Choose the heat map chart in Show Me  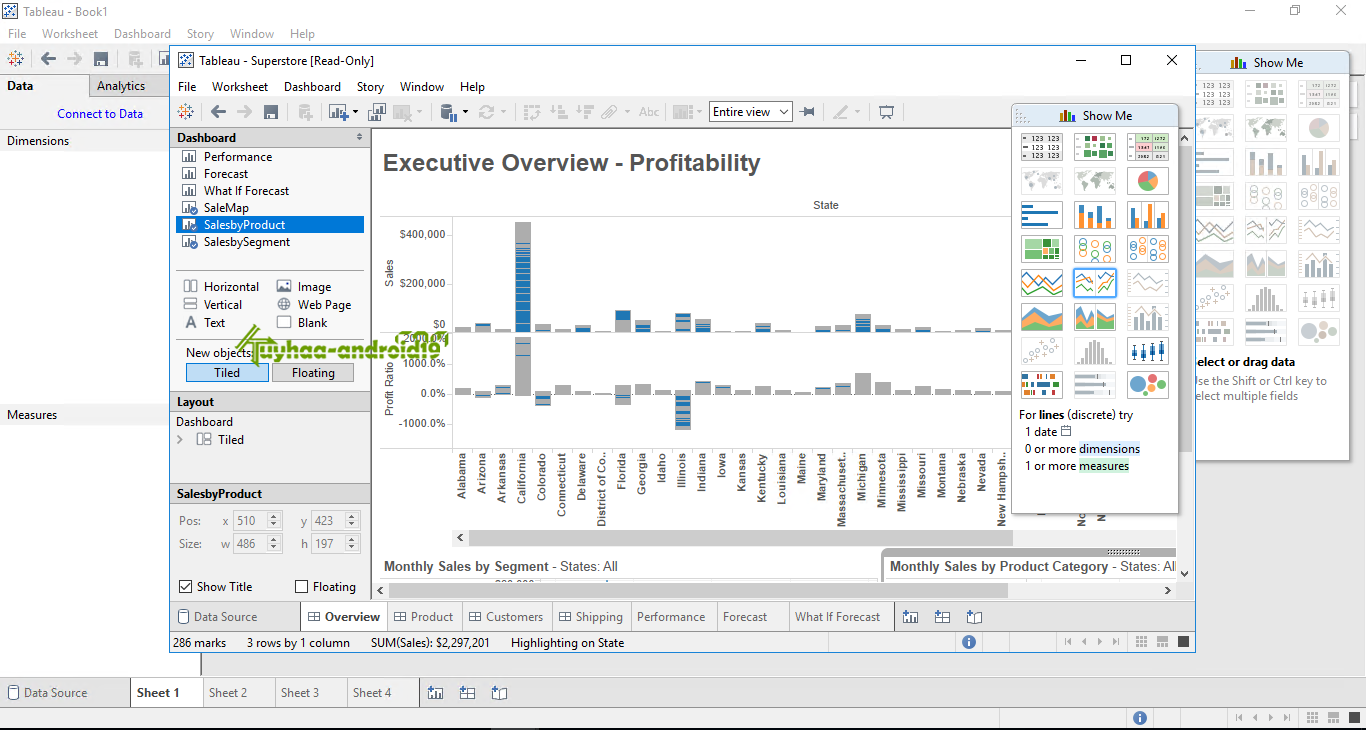point(1094,147)
